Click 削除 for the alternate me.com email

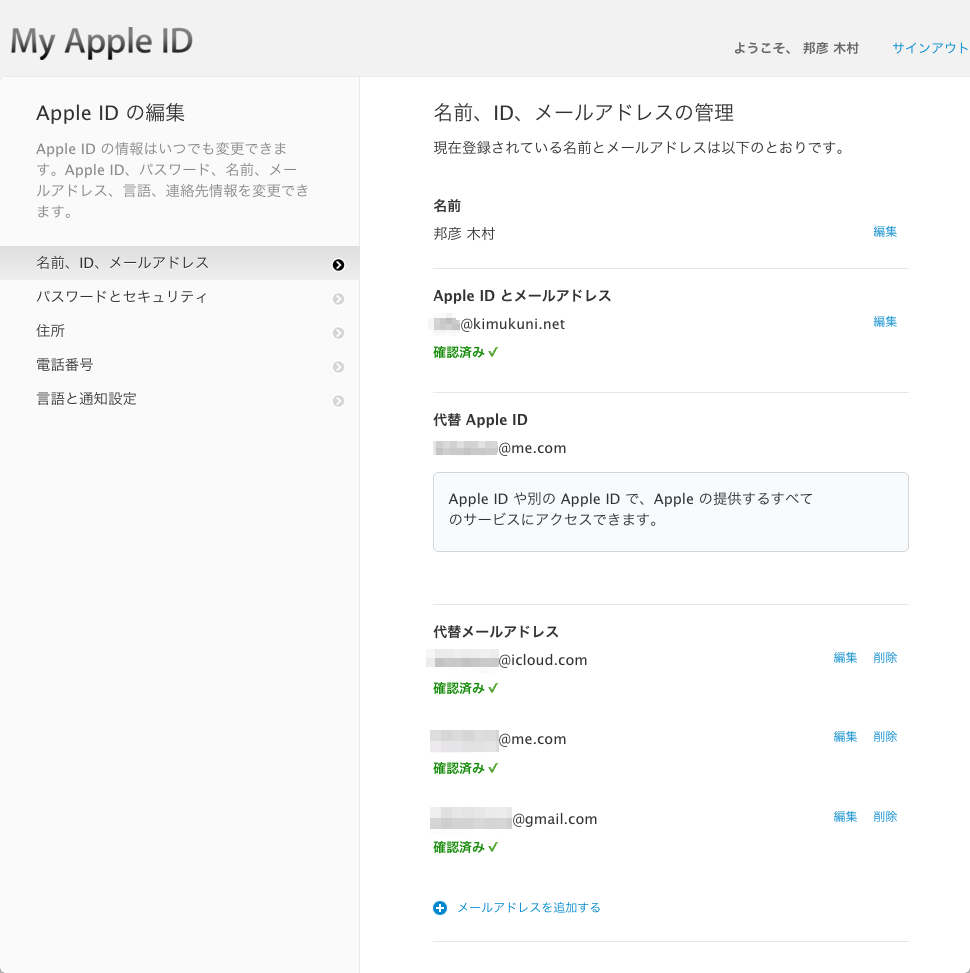point(885,737)
